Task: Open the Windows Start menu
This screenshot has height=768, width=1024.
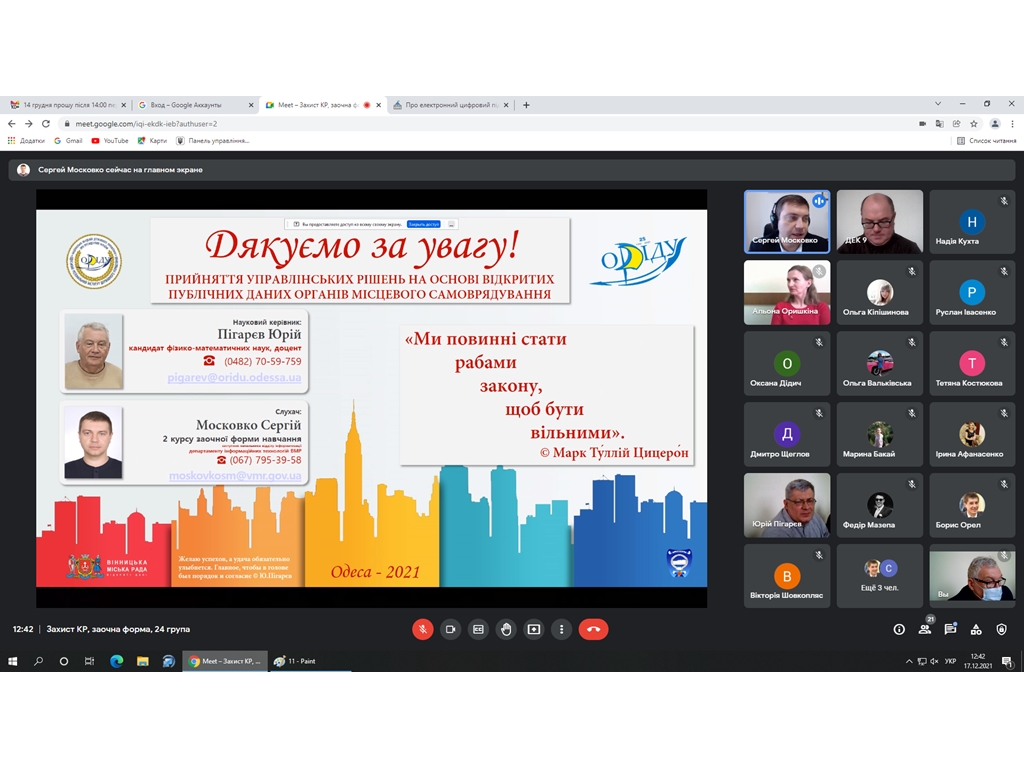Action: tap(12, 661)
